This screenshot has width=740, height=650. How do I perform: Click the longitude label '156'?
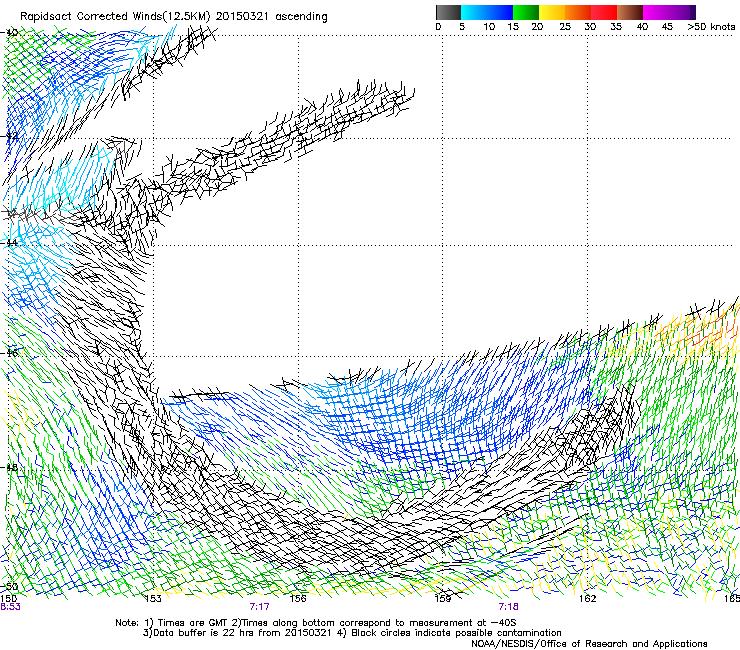(298, 599)
